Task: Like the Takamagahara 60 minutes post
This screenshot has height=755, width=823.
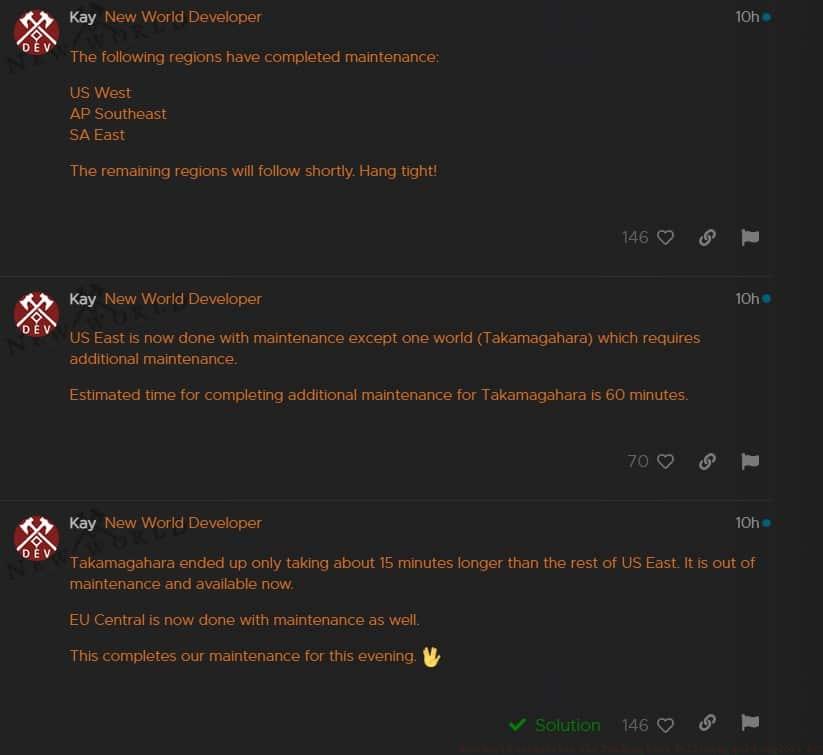Action: (x=665, y=462)
